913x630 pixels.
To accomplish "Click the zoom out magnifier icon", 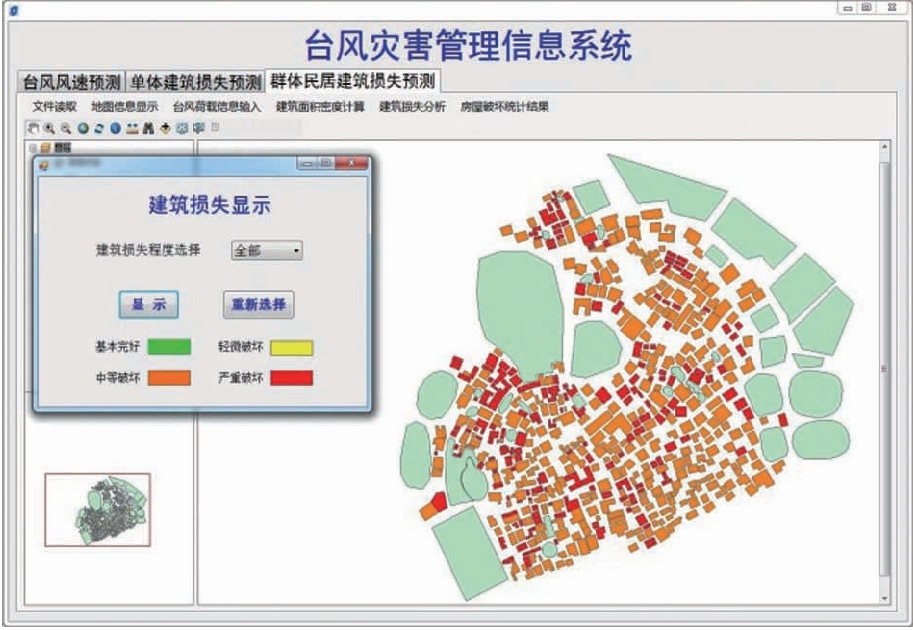I will click(65, 128).
